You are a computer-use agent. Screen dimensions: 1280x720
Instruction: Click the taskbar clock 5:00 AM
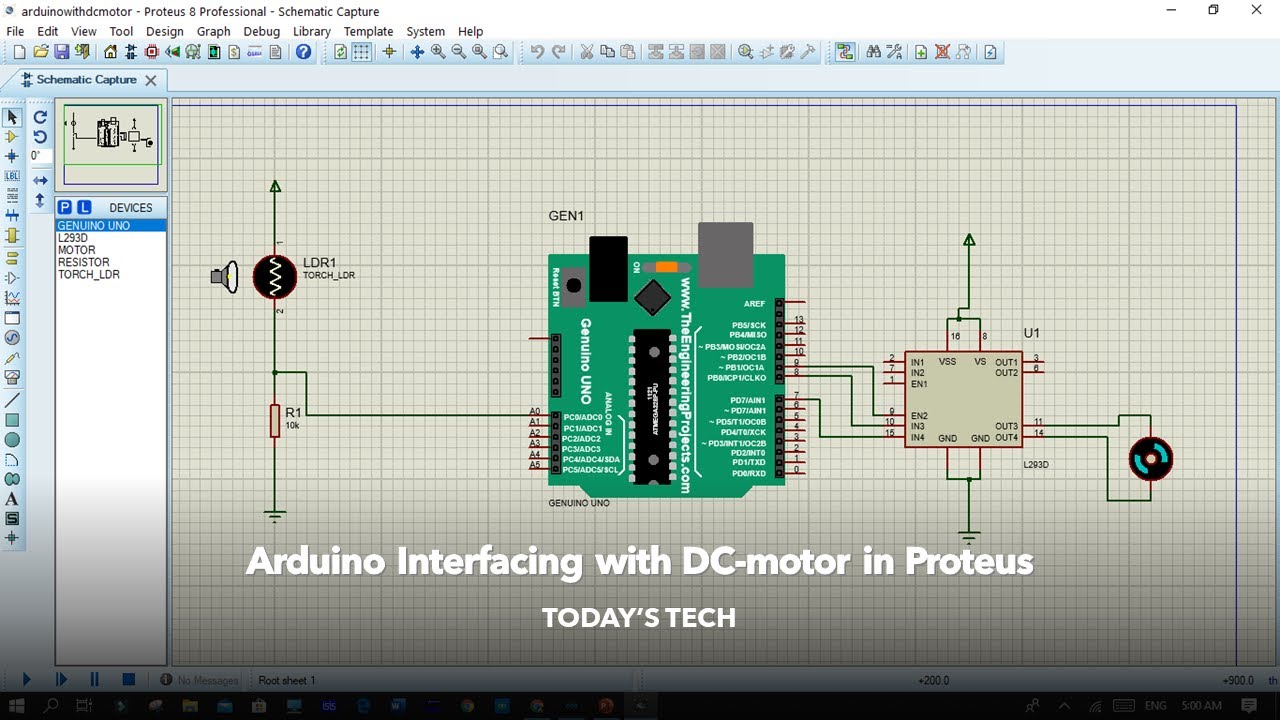point(1201,705)
